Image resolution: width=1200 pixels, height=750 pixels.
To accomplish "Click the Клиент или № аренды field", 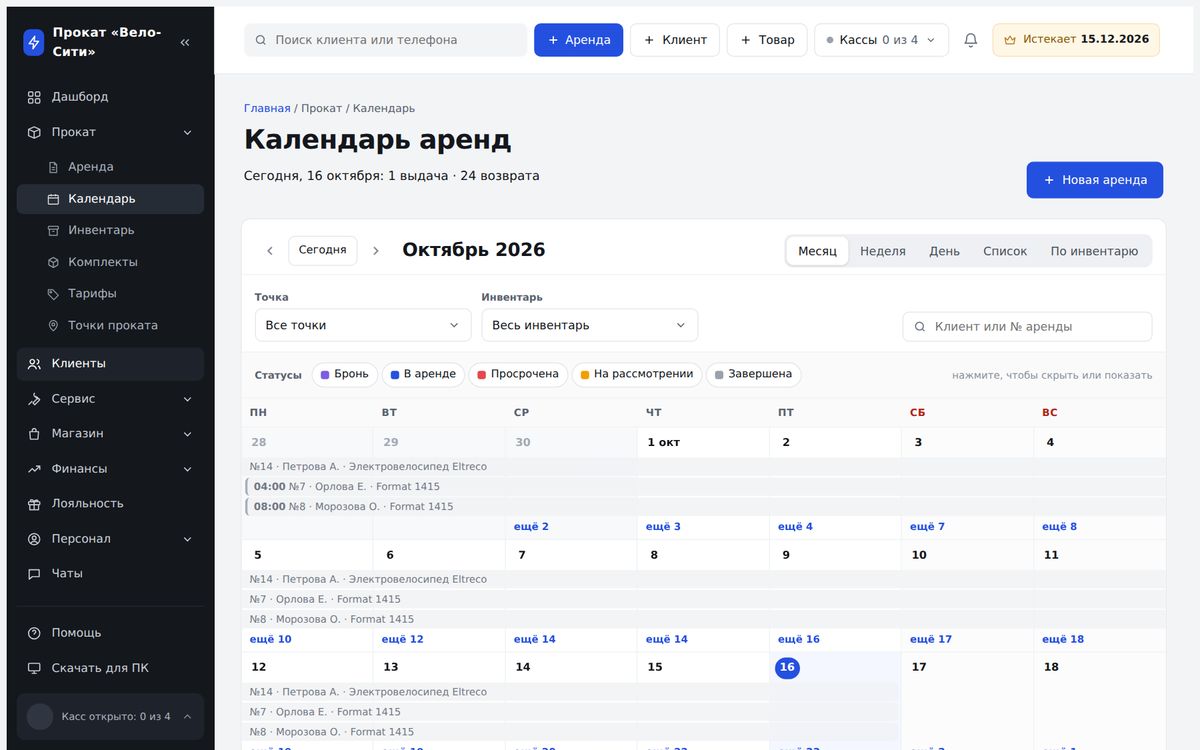I will pos(1027,327).
